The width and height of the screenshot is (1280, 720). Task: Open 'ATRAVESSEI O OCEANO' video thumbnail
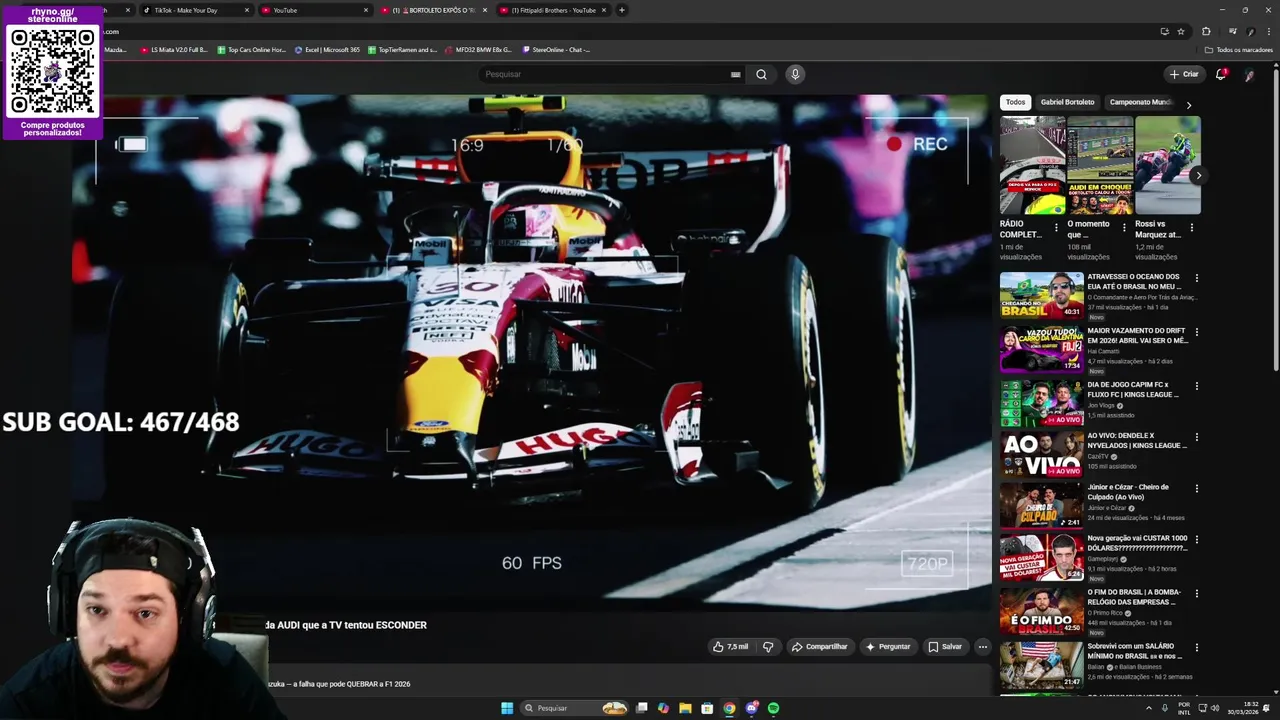[x=1041, y=295]
